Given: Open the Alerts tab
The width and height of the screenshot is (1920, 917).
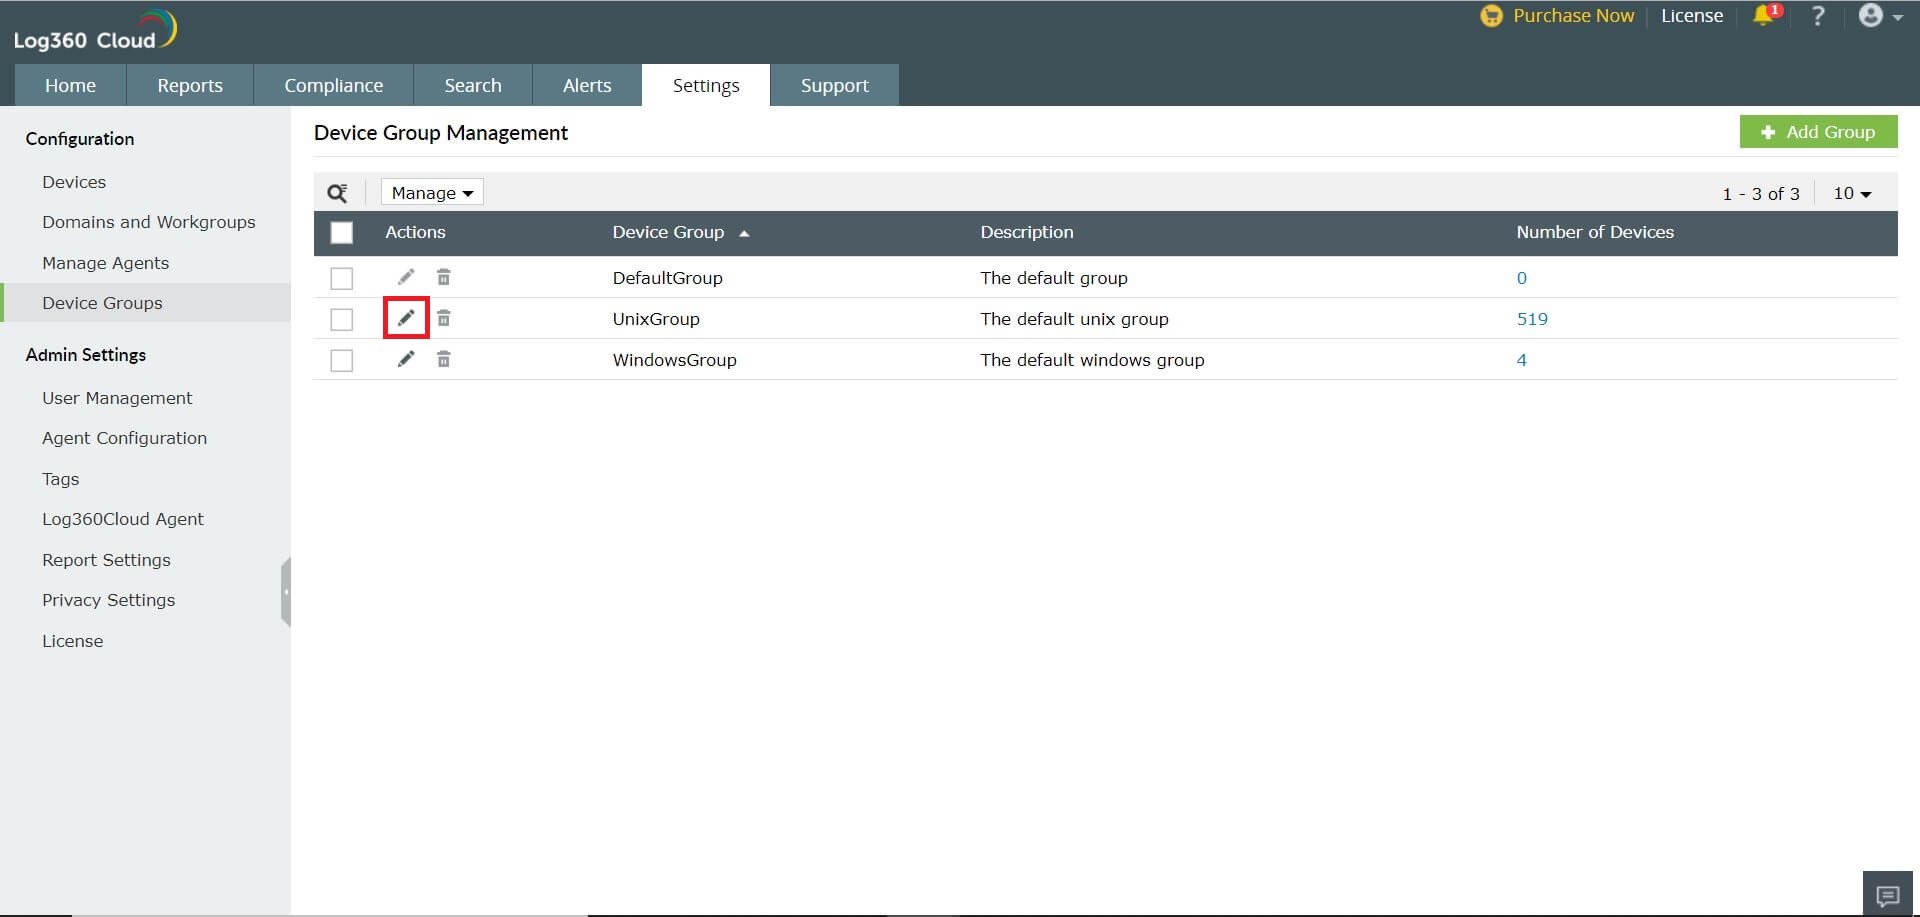Looking at the screenshot, I should [586, 85].
